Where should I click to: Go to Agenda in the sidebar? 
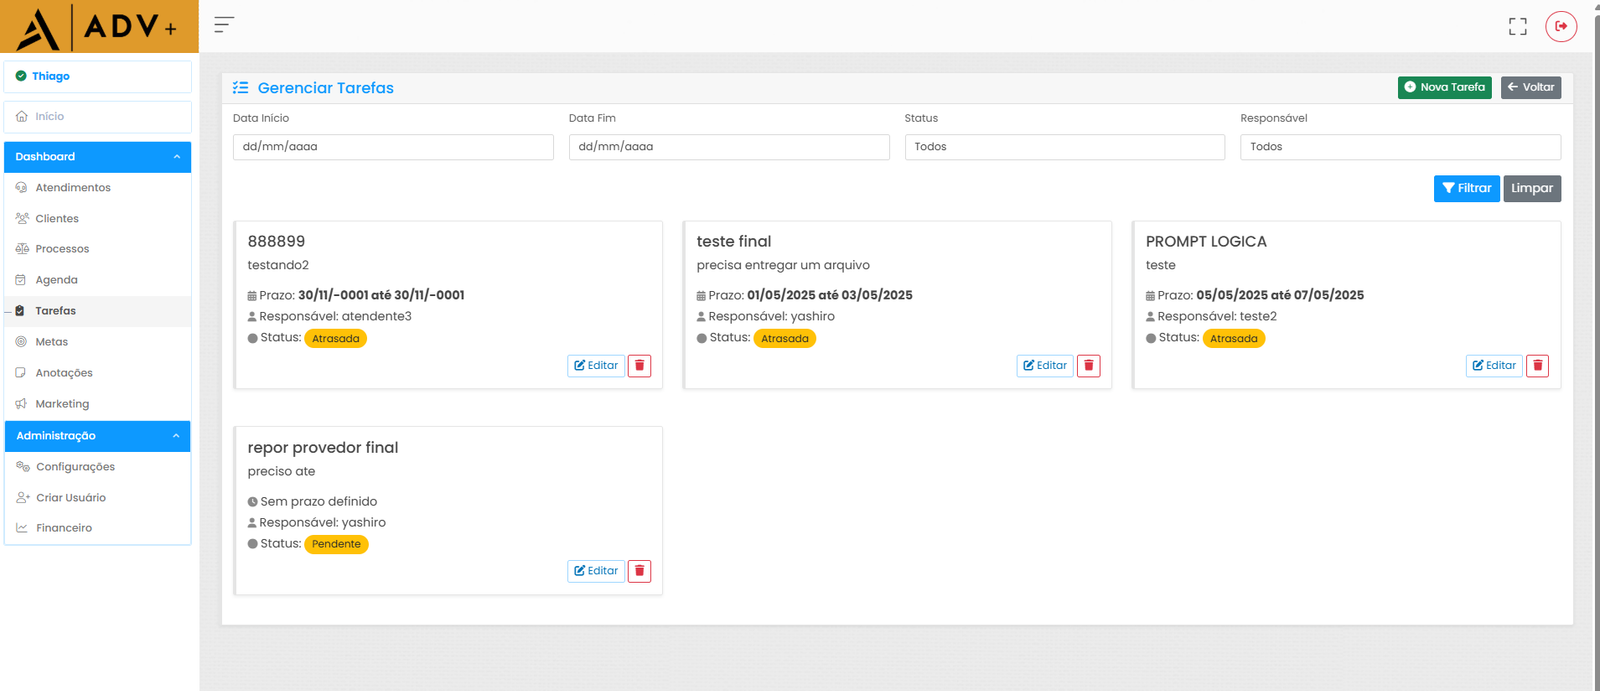(56, 280)
